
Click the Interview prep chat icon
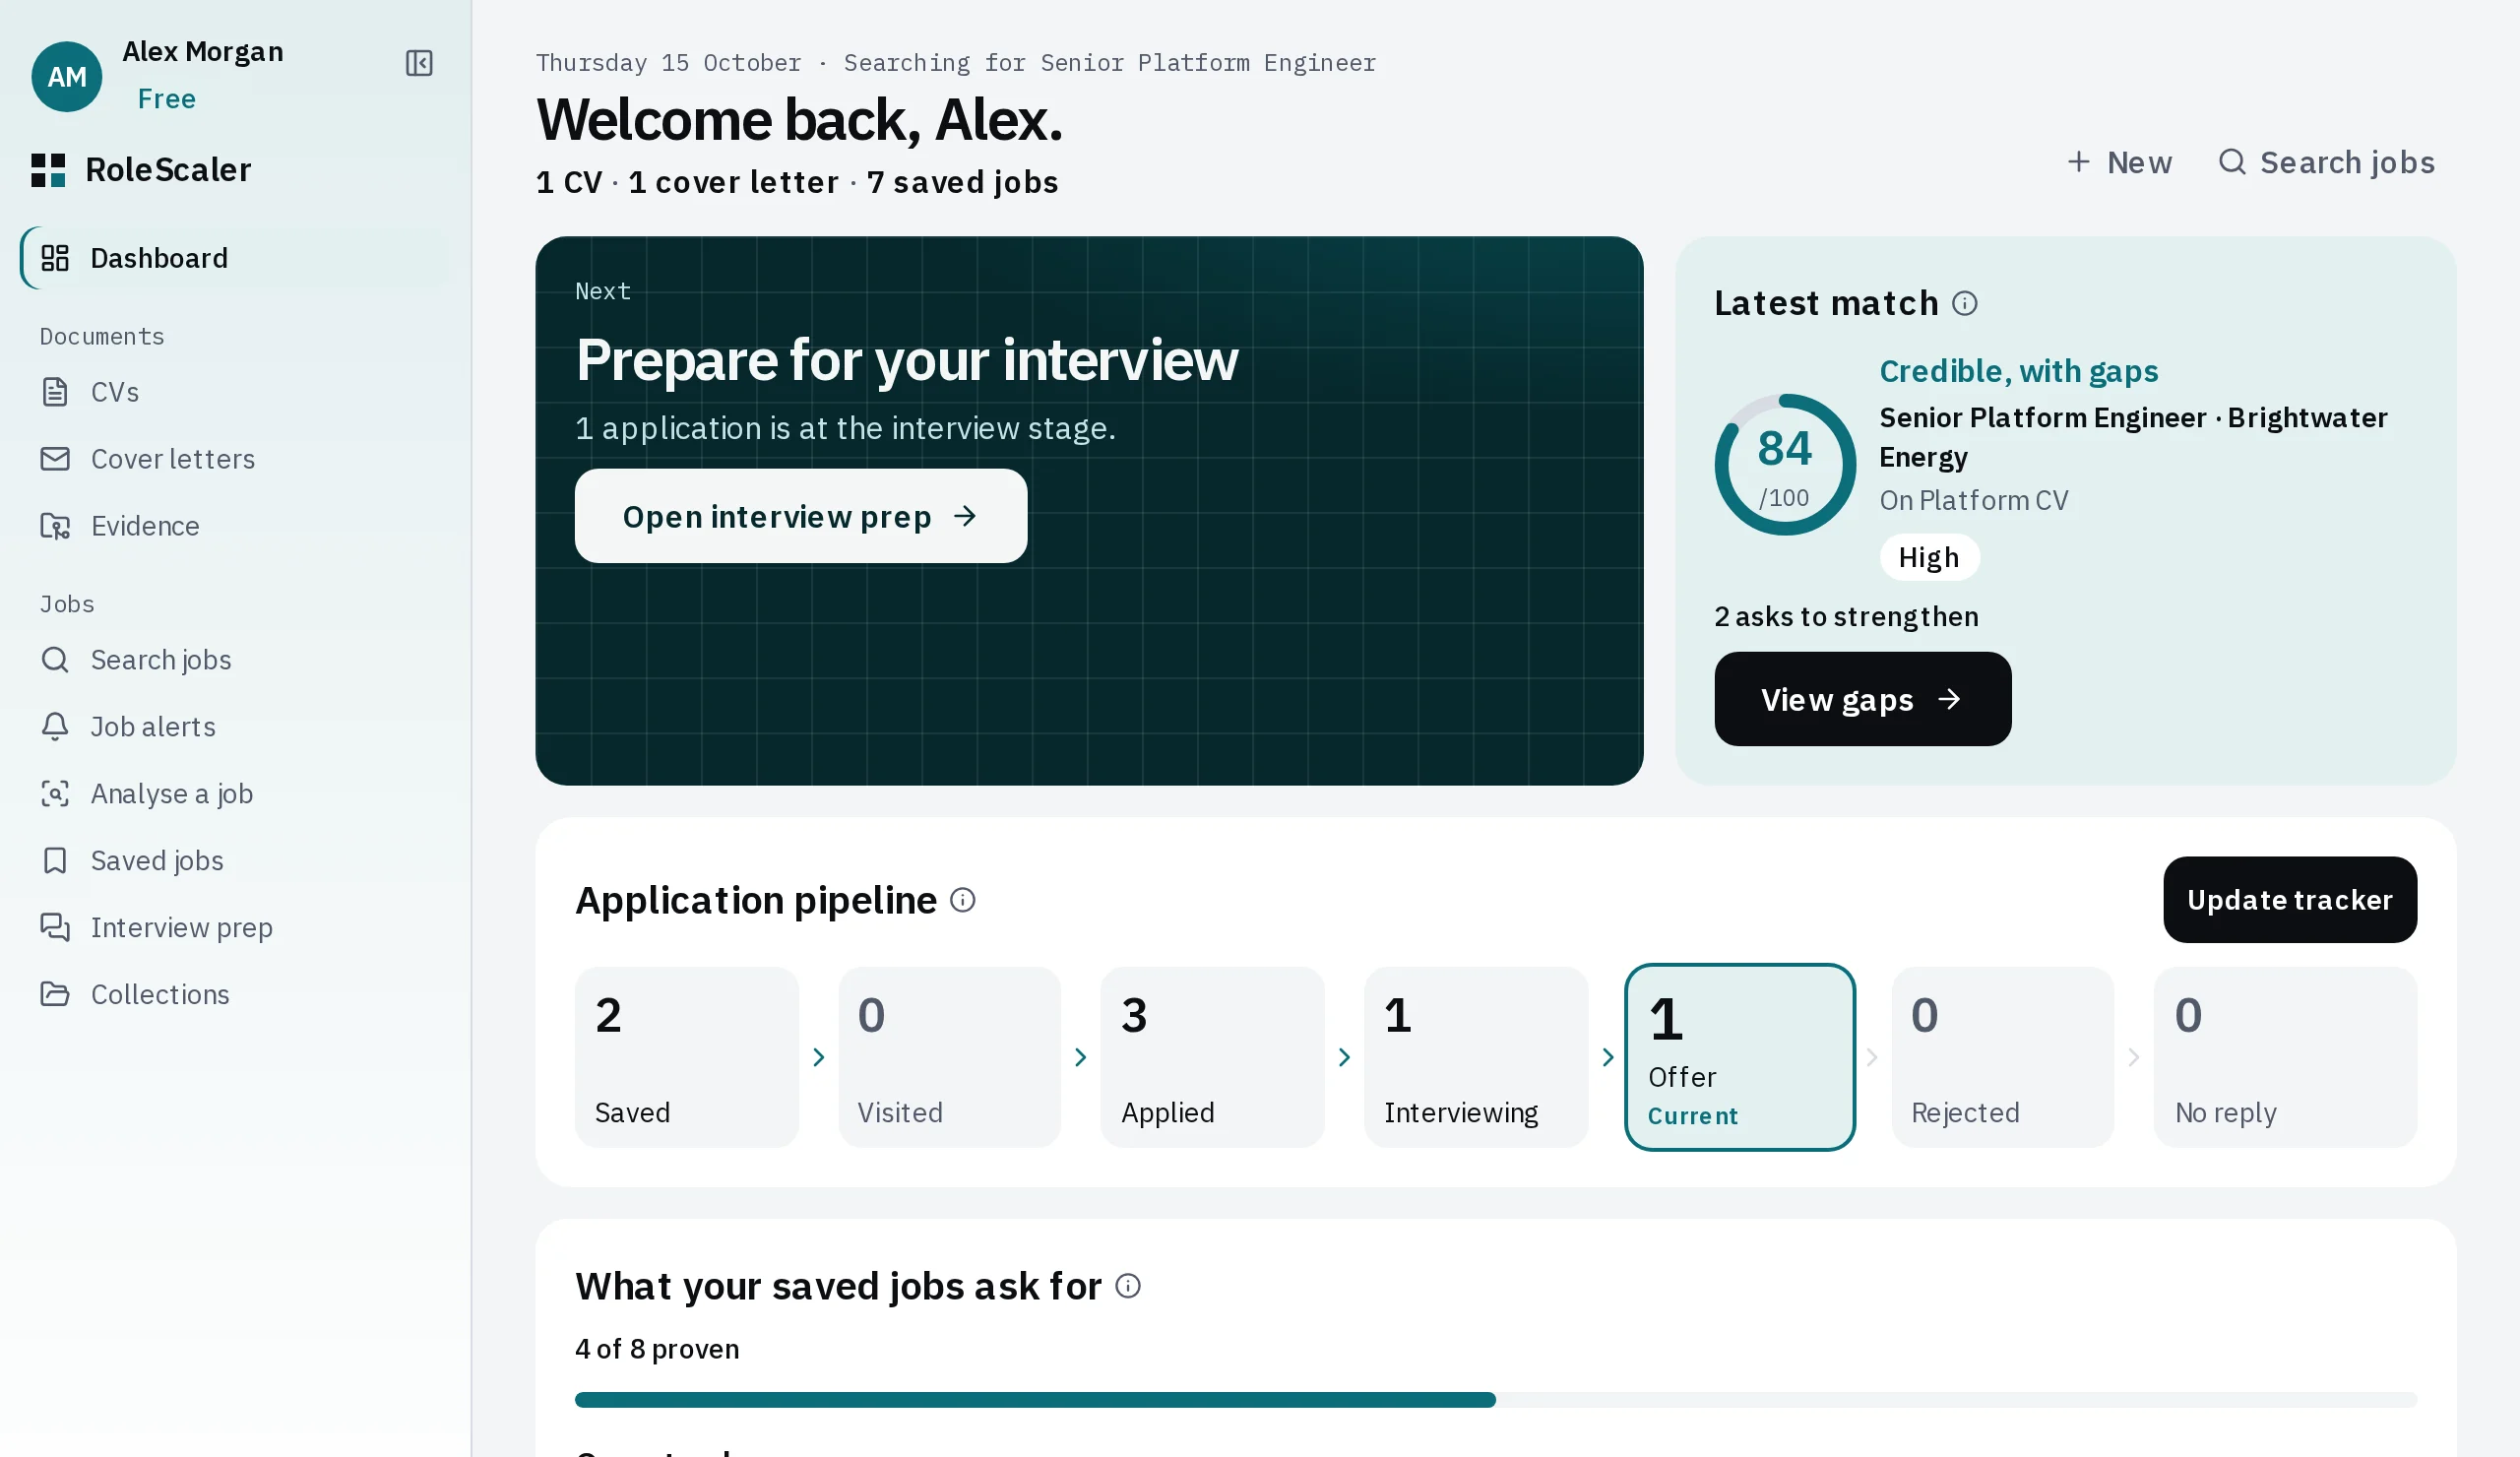click(55, 928)
